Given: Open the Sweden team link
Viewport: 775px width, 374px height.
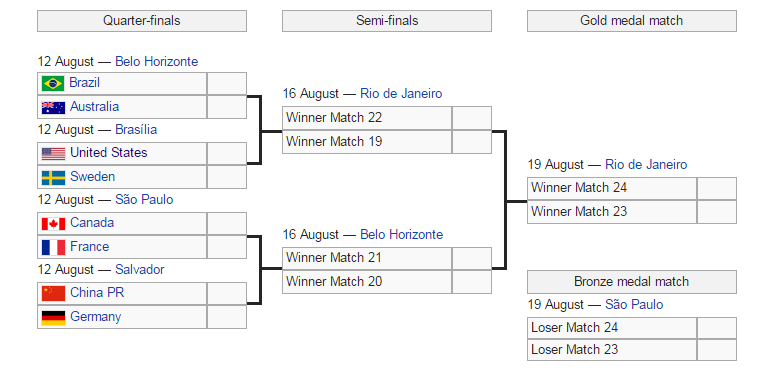Looking at the screenshot, I should [92, 176].
